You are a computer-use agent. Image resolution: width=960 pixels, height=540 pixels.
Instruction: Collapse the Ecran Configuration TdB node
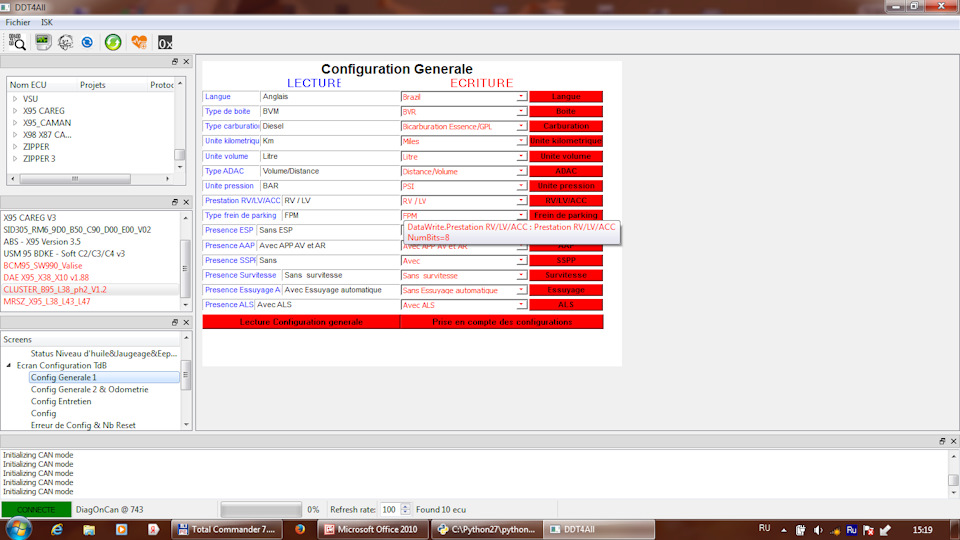[x=9, y=366]
